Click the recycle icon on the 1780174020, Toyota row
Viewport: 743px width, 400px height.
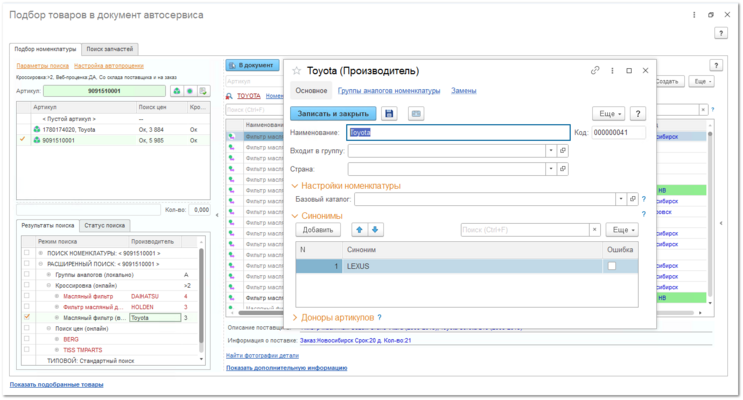[36, 129]
